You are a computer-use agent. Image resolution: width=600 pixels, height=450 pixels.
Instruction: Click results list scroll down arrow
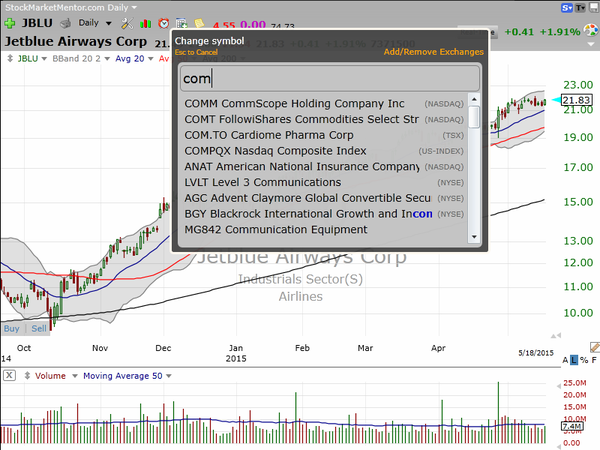474,237
